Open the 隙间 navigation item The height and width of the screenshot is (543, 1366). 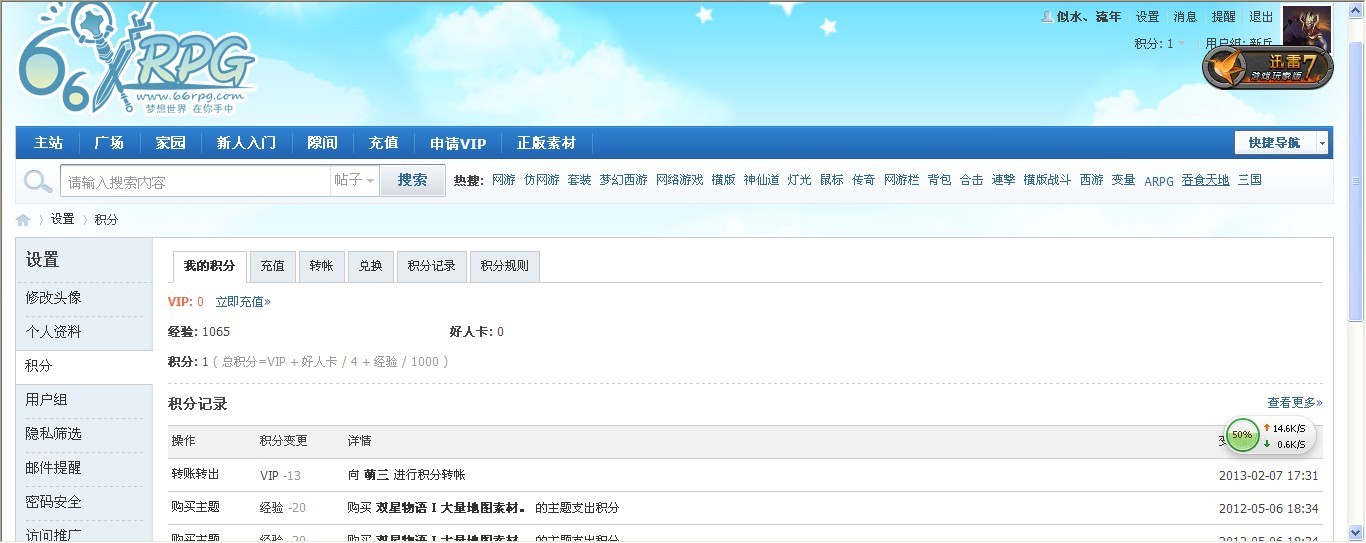coord(322,143)
